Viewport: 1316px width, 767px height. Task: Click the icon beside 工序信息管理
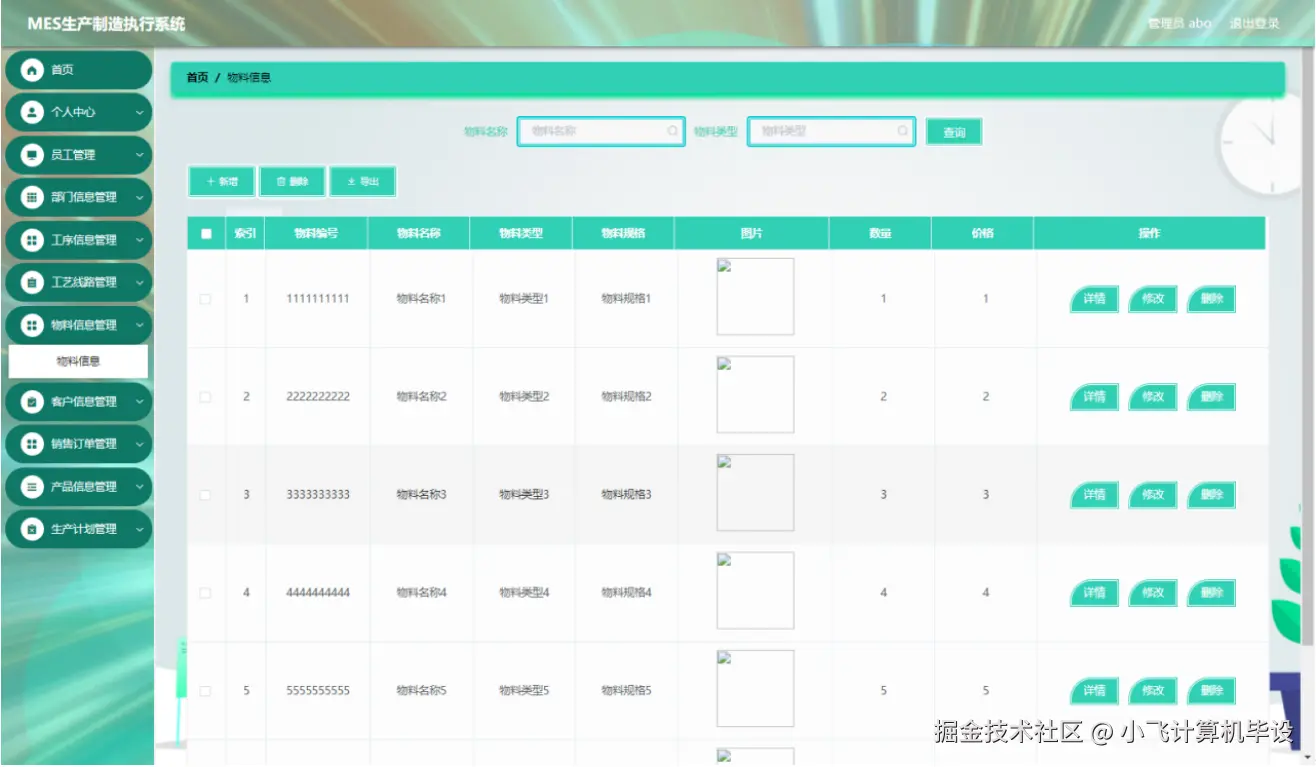[32, 240]
